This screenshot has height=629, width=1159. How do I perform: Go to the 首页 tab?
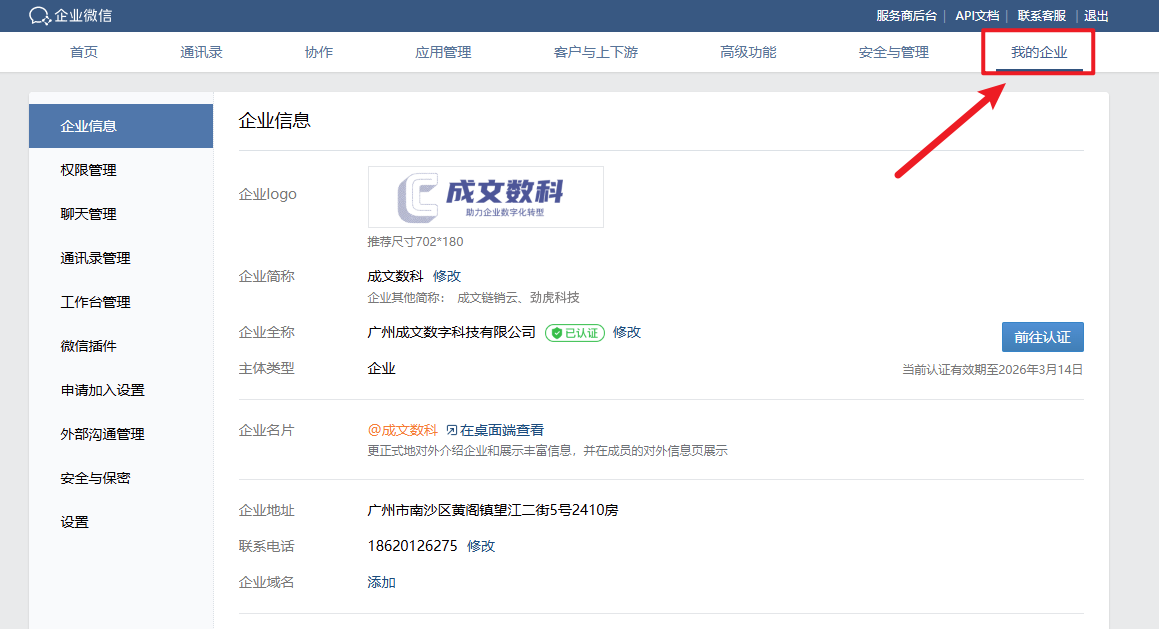click(84, 52)
